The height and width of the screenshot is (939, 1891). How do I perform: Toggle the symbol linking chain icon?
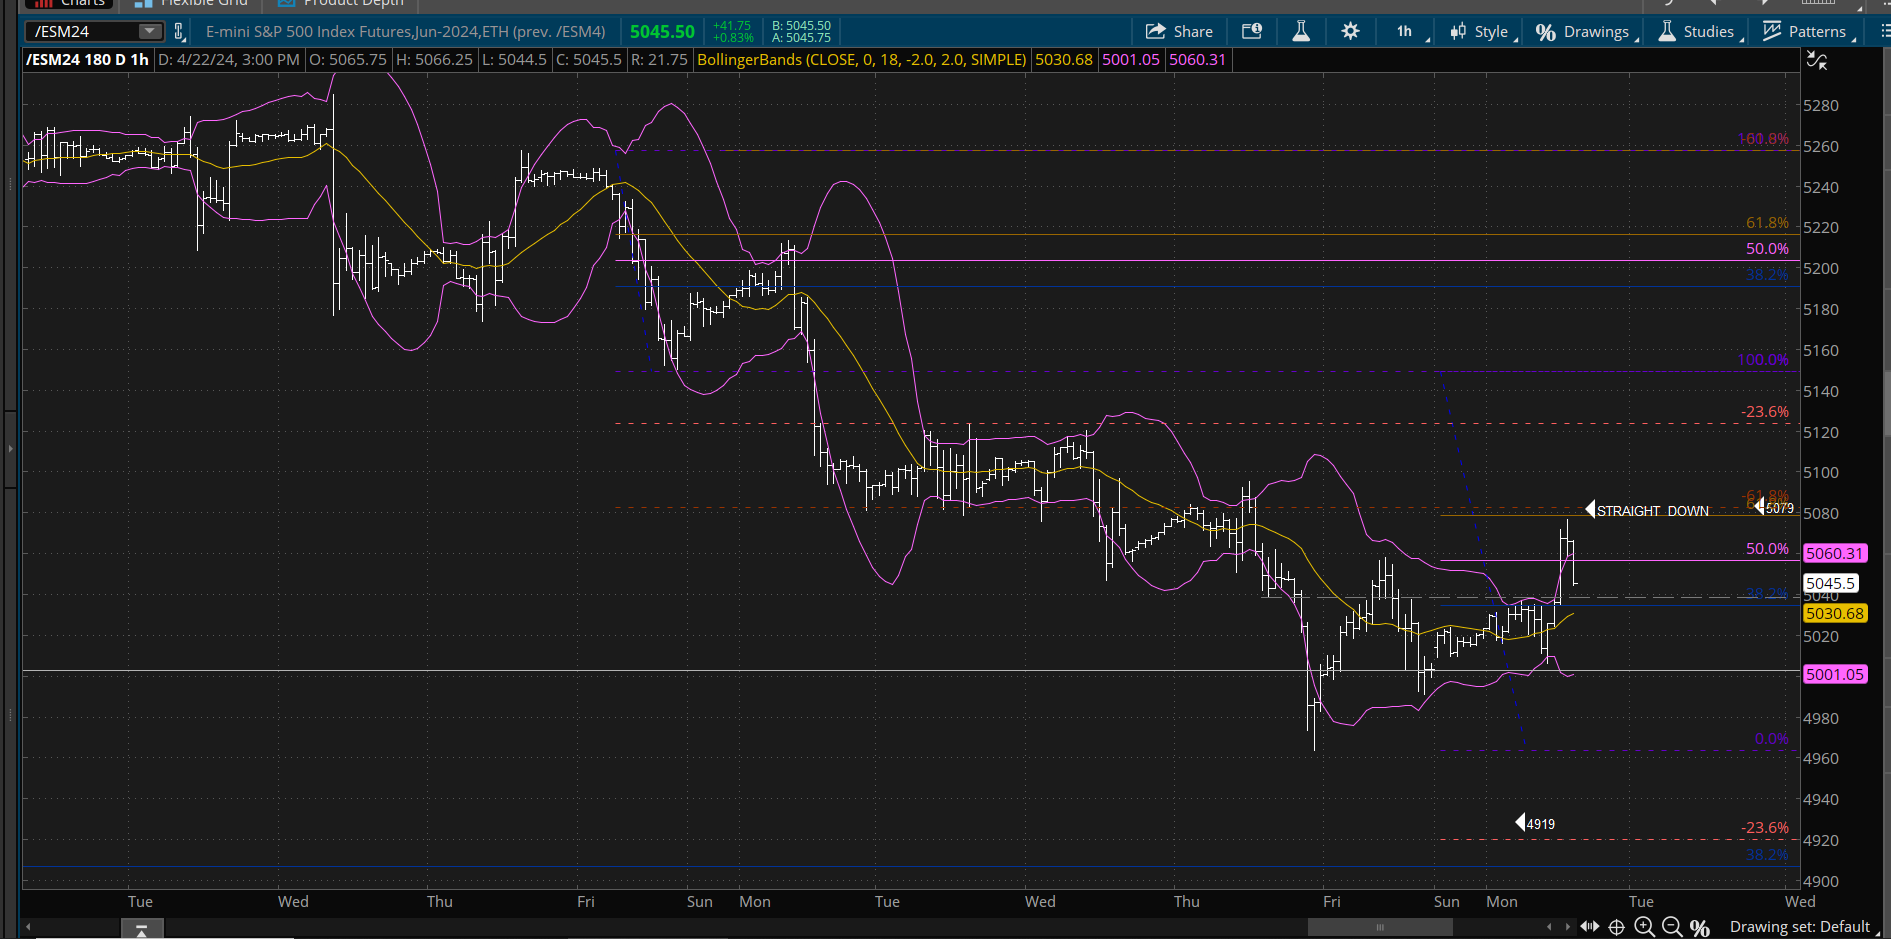[x=178, y=31]
